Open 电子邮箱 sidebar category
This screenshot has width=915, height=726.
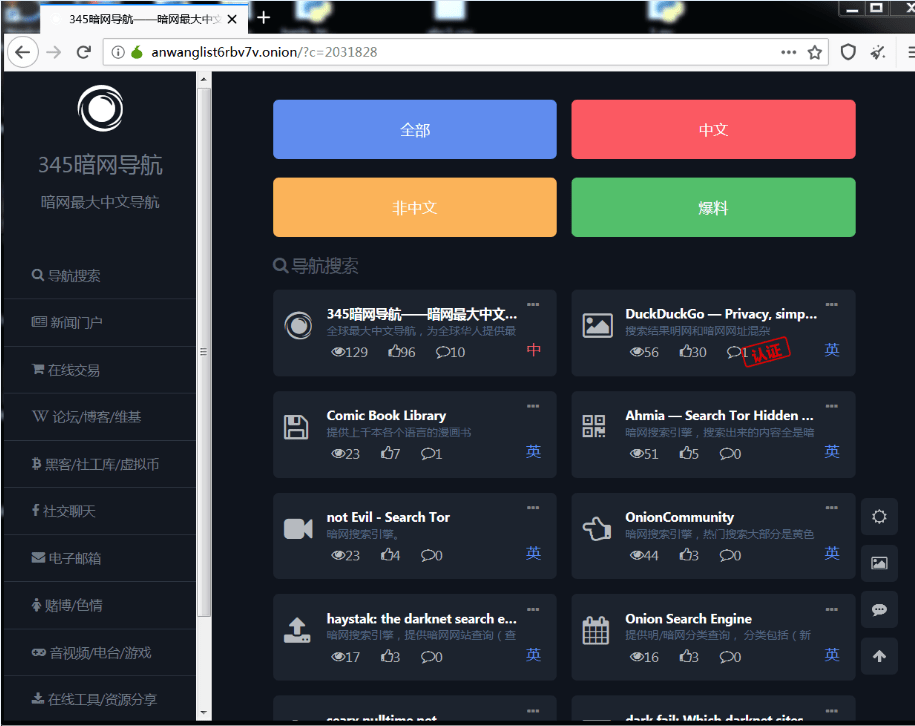click(66, 559)
